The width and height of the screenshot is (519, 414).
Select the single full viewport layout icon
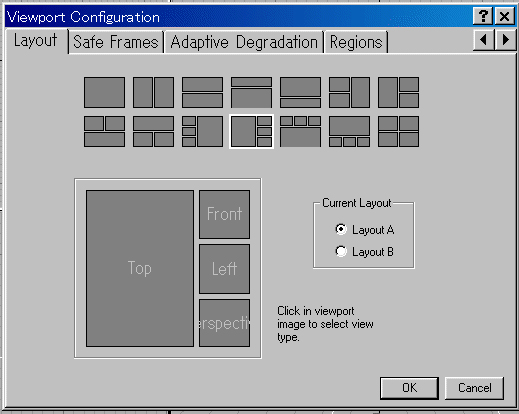[x=104, y=92]
